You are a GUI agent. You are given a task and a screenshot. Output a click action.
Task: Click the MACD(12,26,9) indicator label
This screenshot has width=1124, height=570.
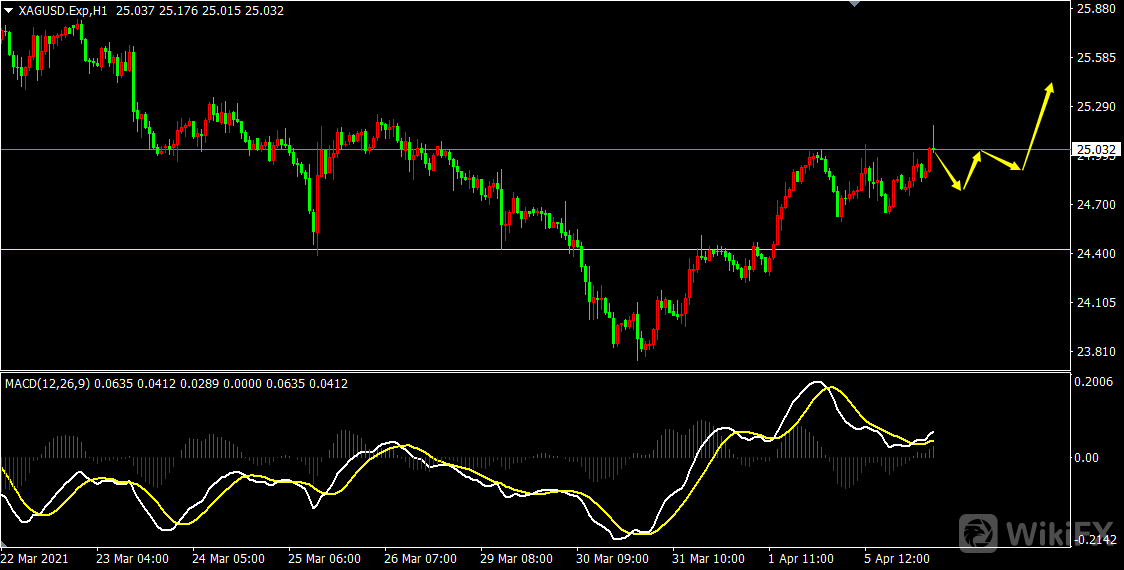(x=48, y=383)
